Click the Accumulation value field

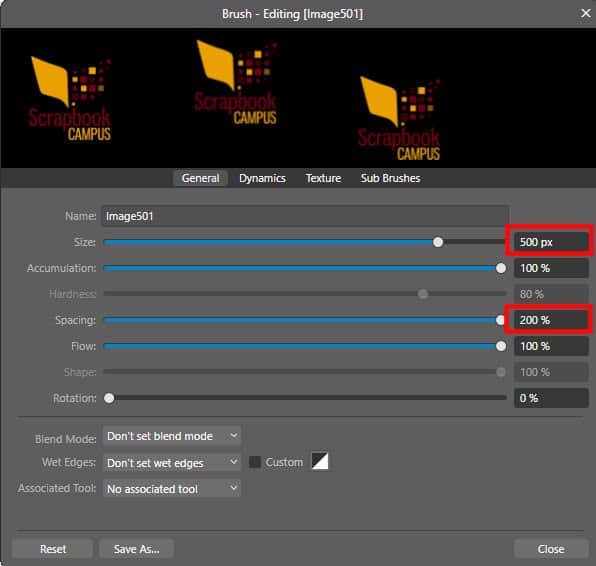coord(551,268)
